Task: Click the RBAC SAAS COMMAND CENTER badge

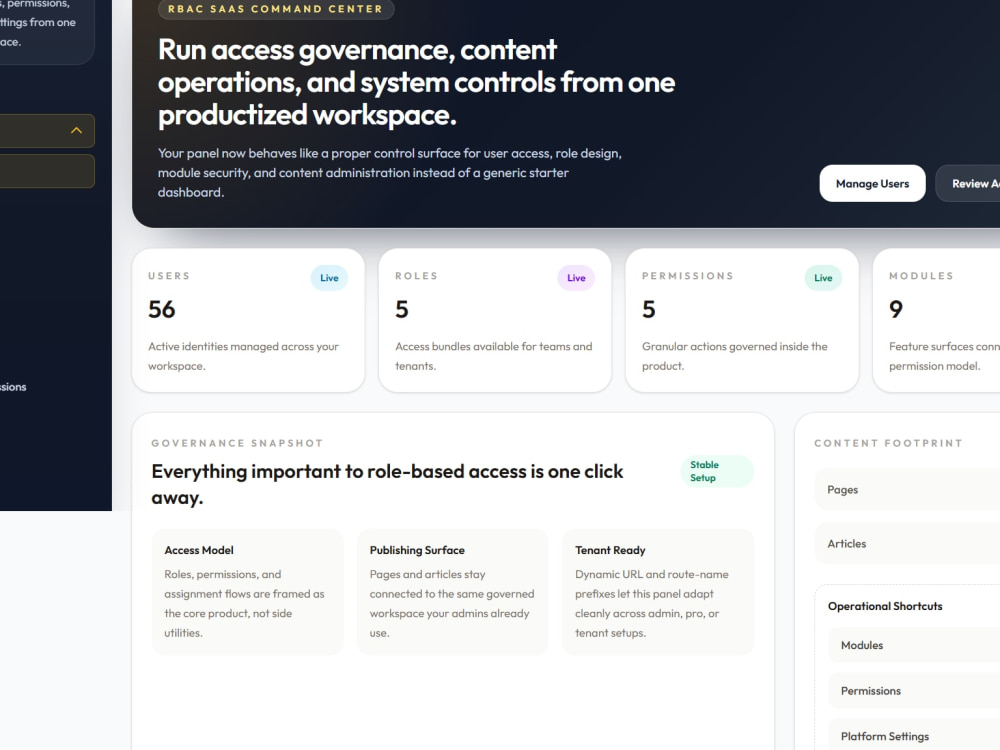Action: point(276,9)
